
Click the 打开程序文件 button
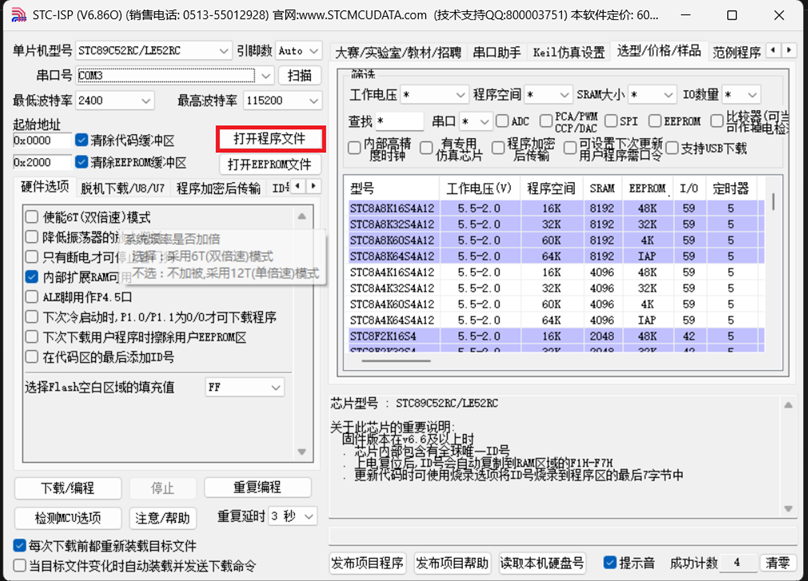pos(270,138)
